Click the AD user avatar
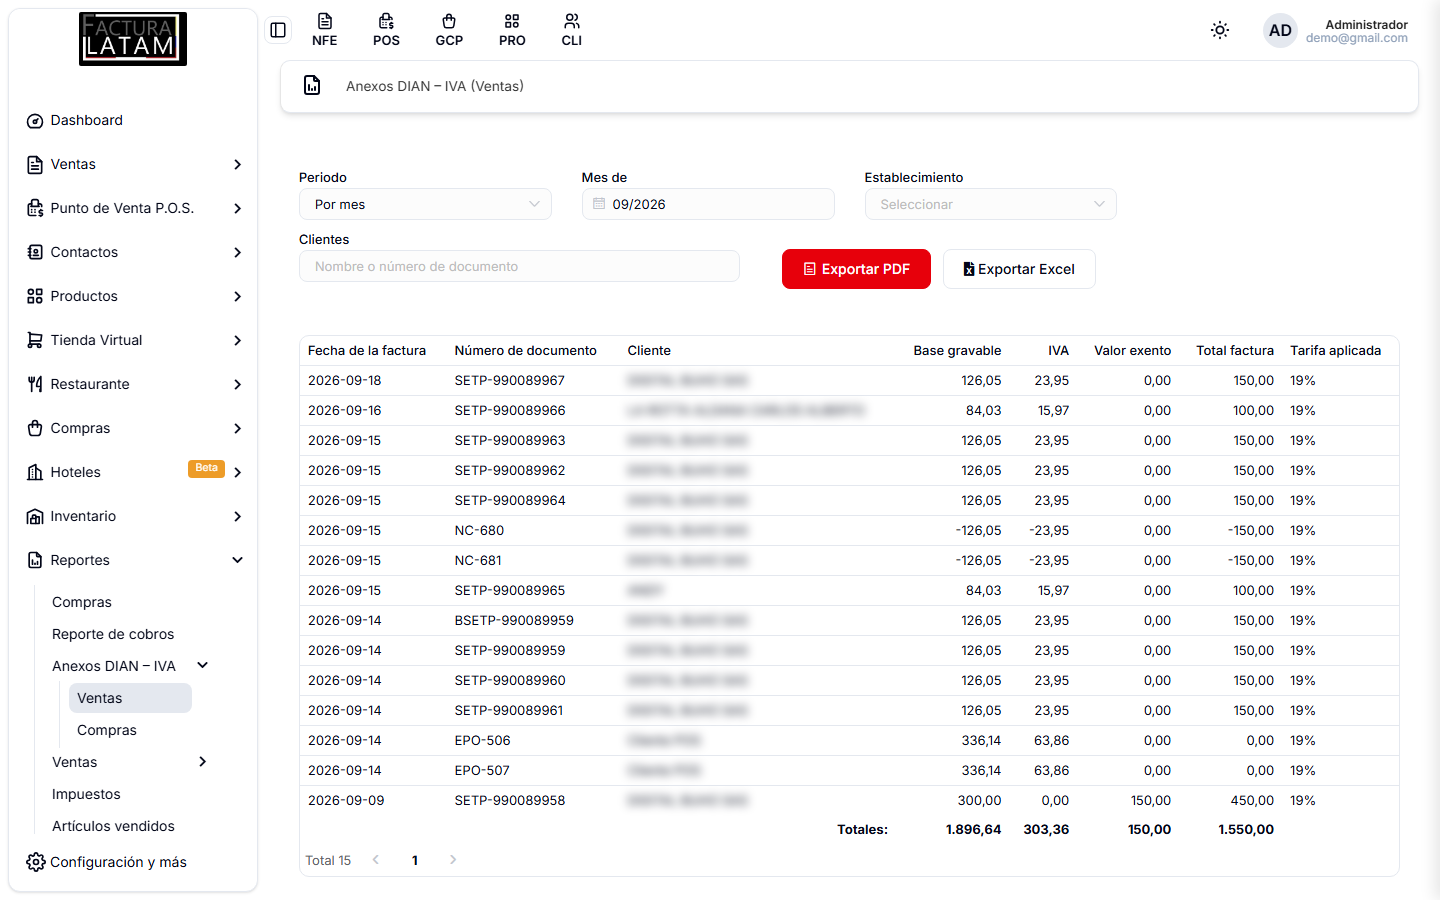Screen dimensions: 1440x900 click(x=1280, y=30)
